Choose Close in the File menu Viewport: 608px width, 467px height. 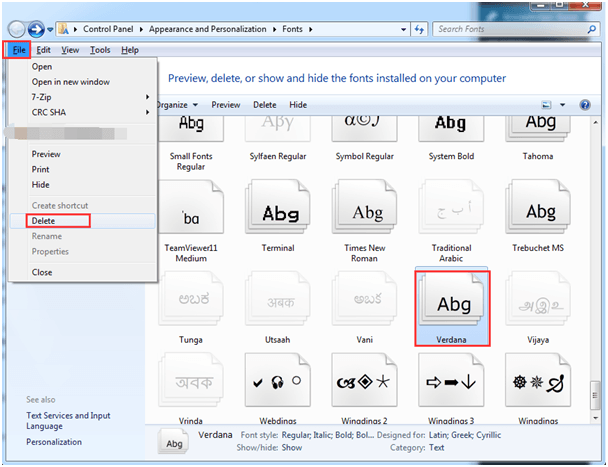83,272
